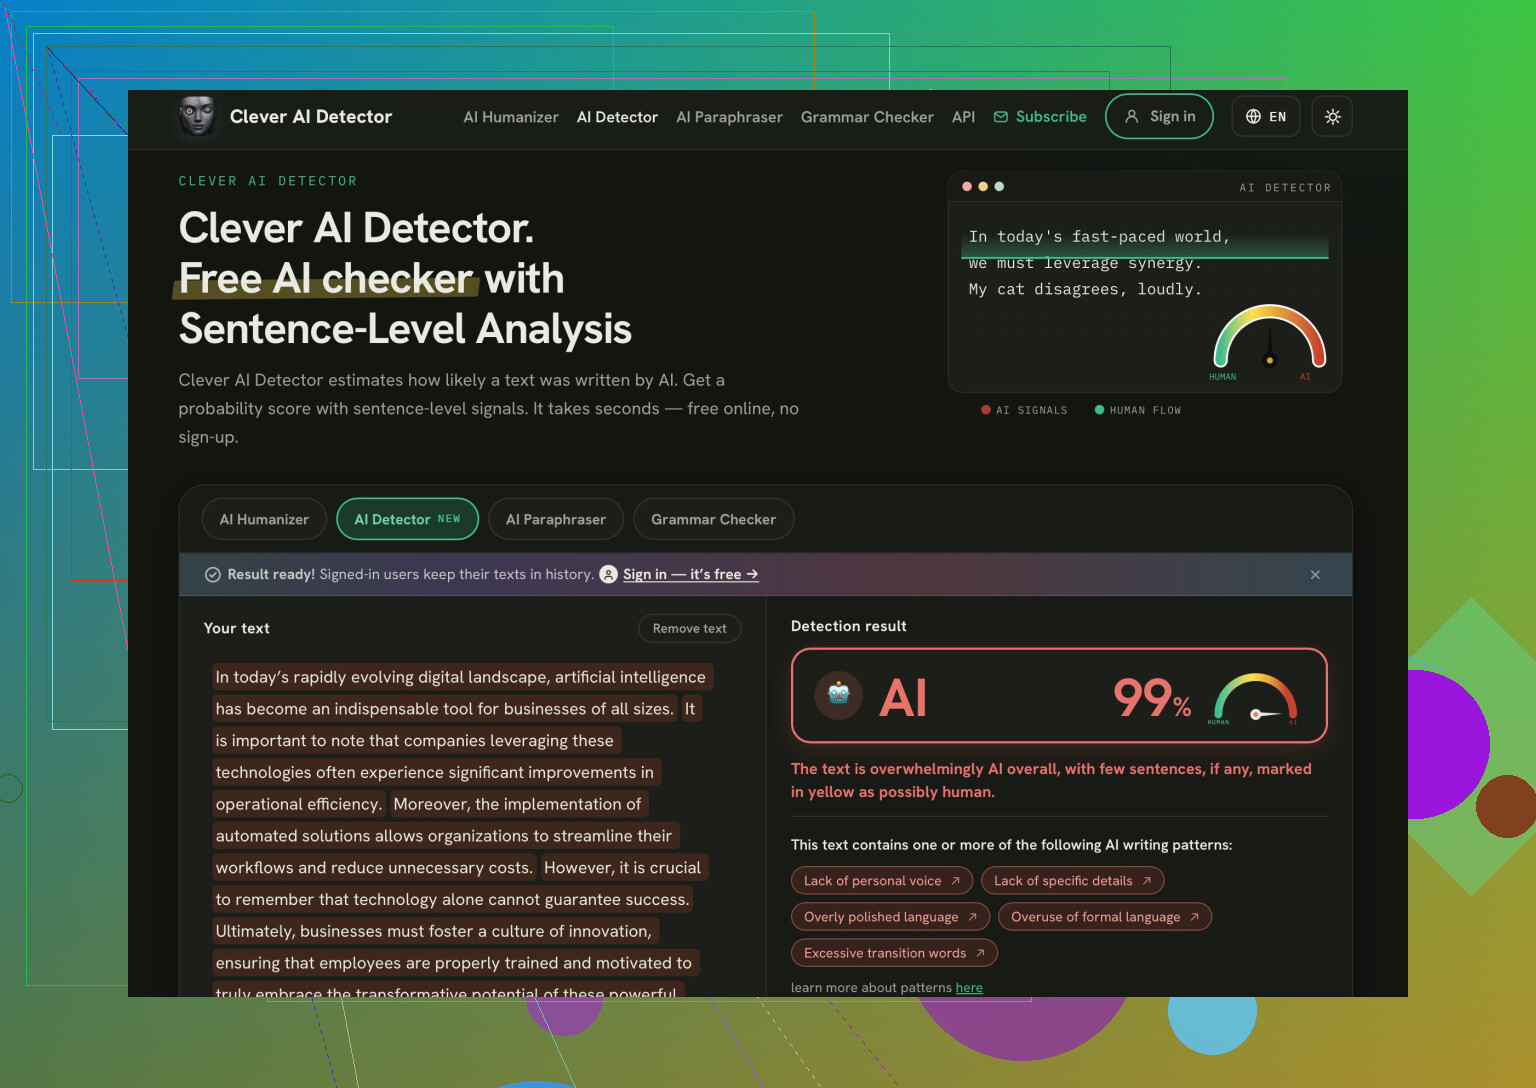
Task: Open the EN language selector
Action: point(1266,117)
